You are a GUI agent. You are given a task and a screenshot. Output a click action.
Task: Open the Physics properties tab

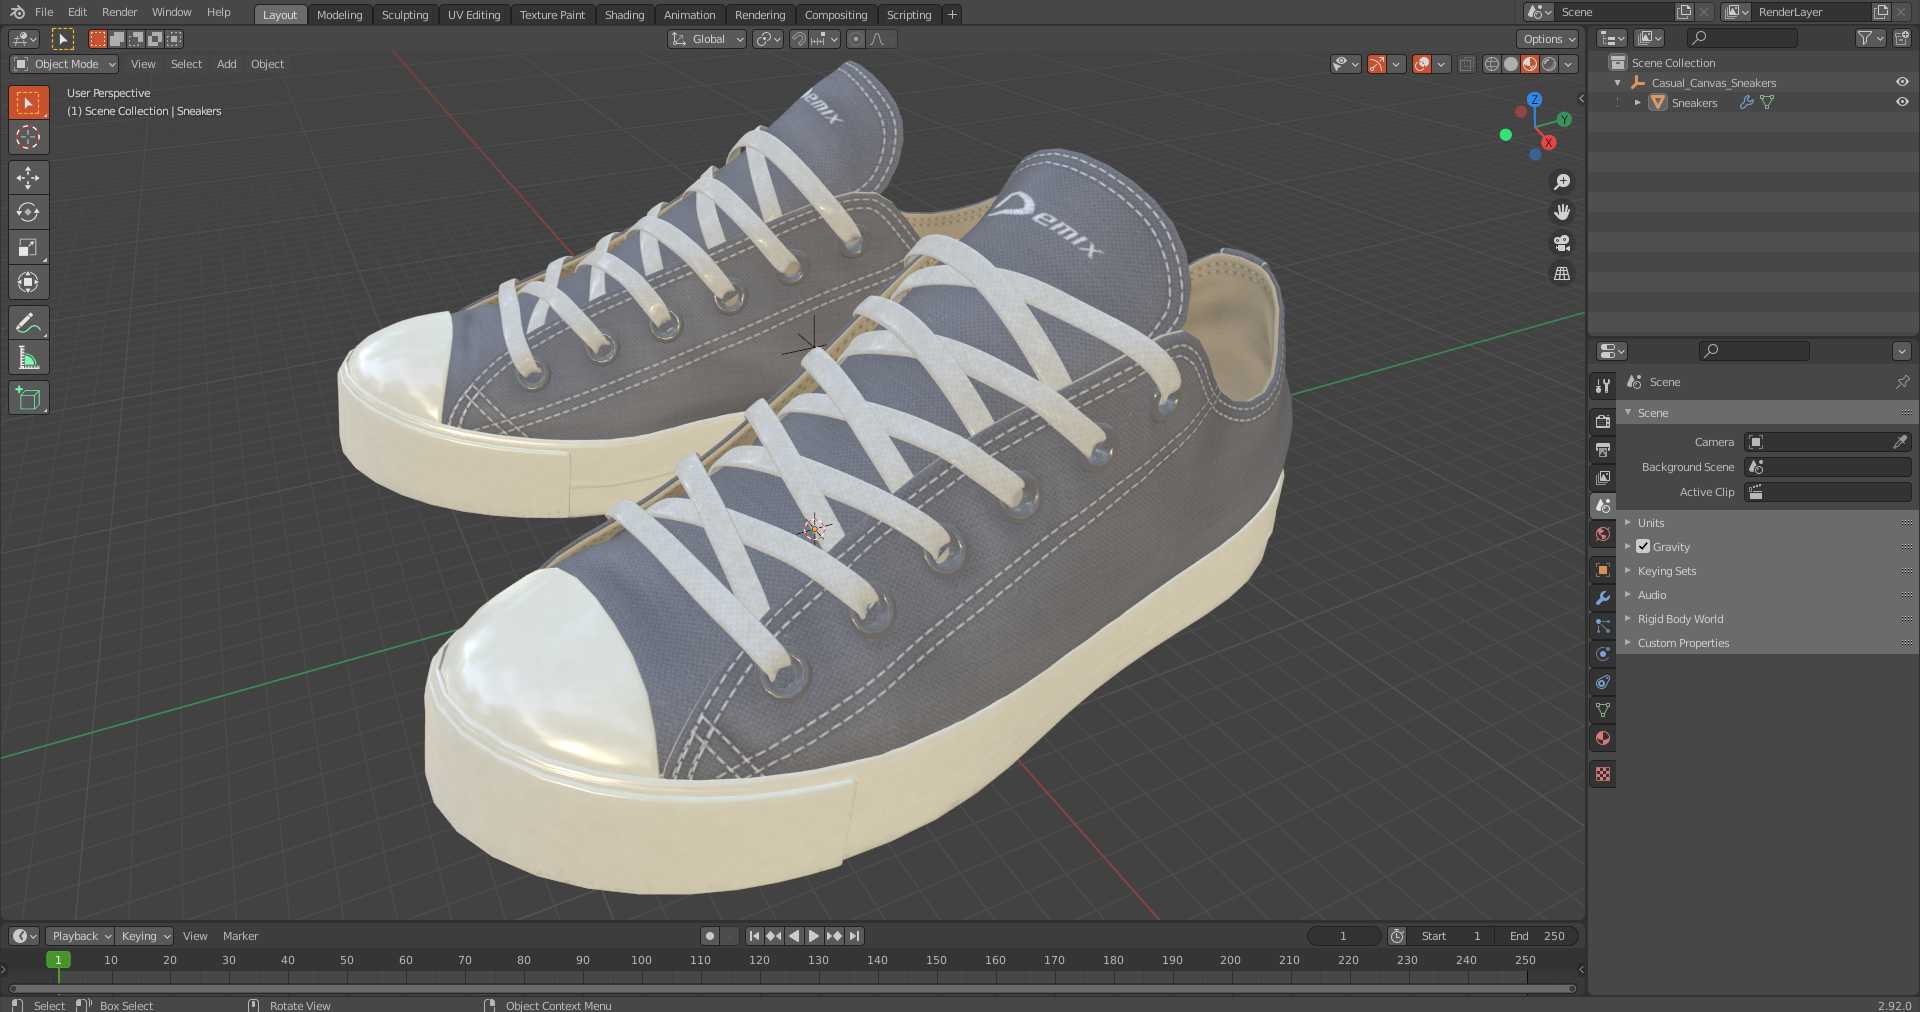pyautogui.click(x=1603, y=654)
